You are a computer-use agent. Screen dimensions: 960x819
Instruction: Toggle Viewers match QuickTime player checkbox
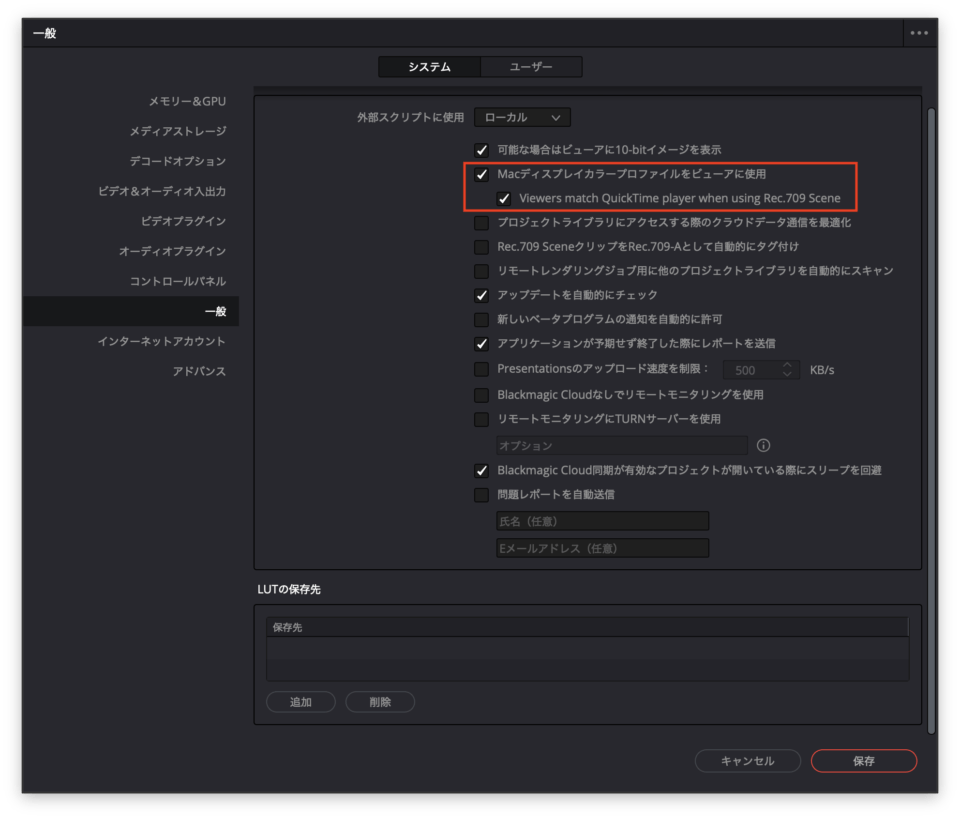(x=504, y=198)
